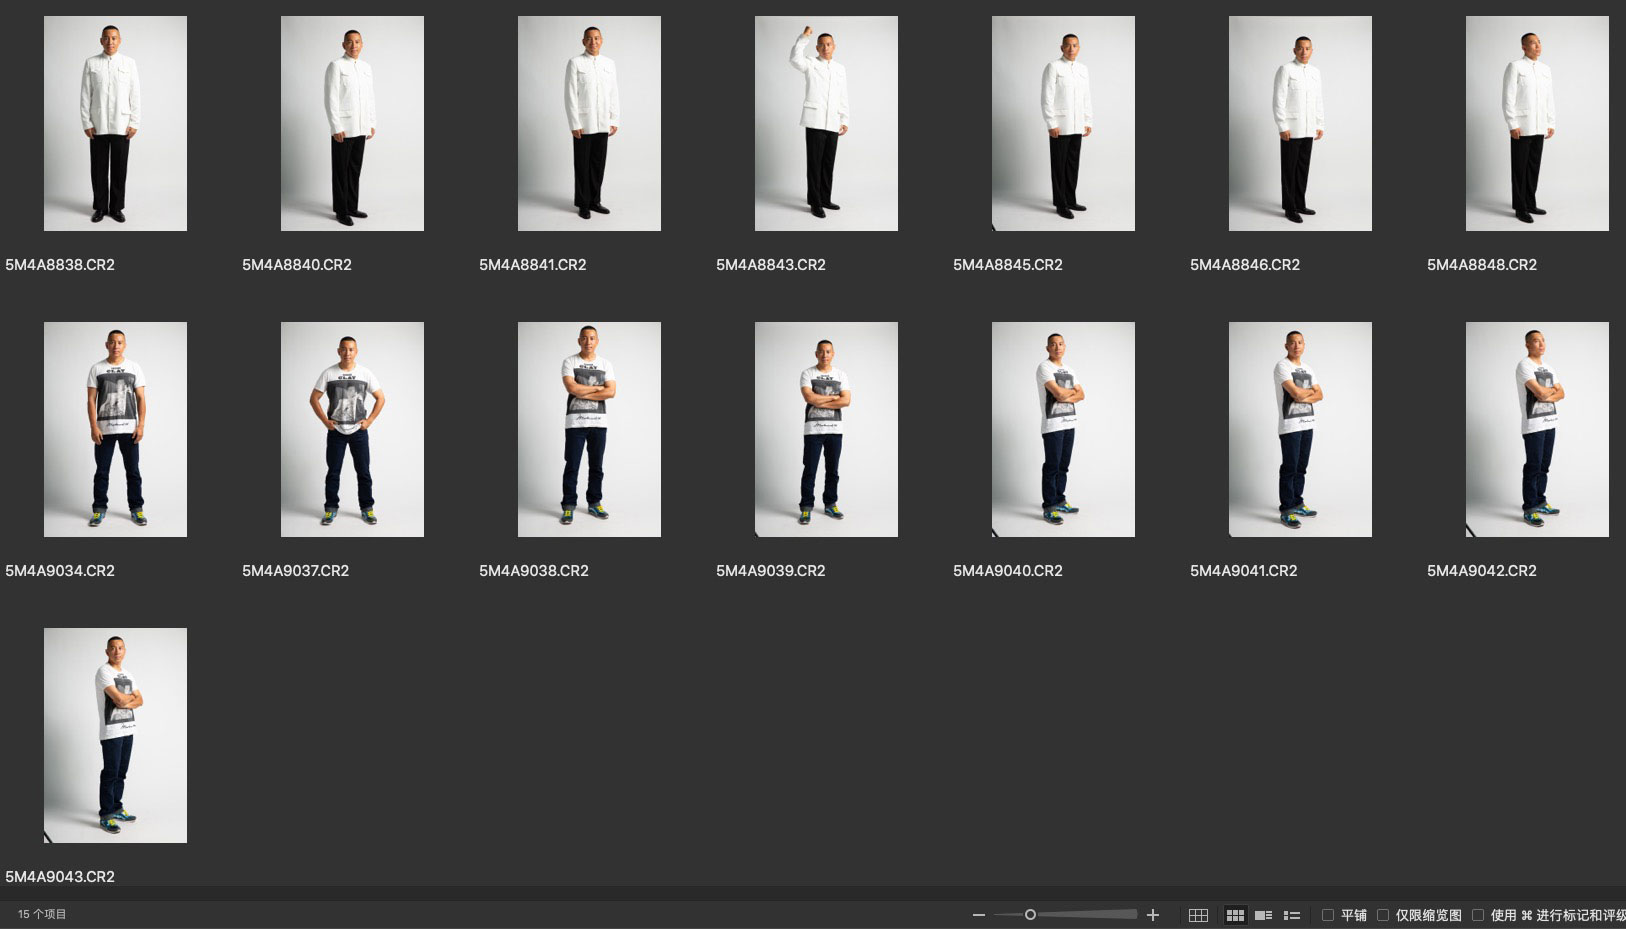The image size is (1626, 929).
Task: Switch to list view
Action: pyautogui.click(x=1292, y=915)
